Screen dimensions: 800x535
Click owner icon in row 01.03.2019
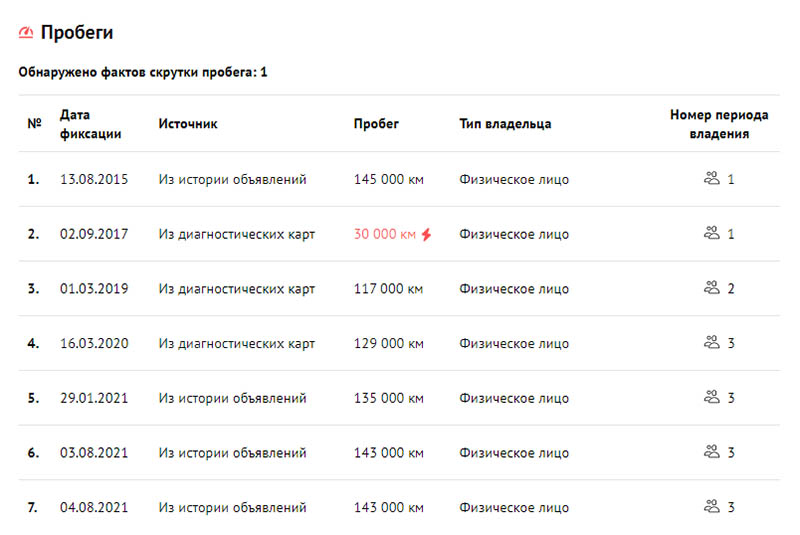[712, 288]
